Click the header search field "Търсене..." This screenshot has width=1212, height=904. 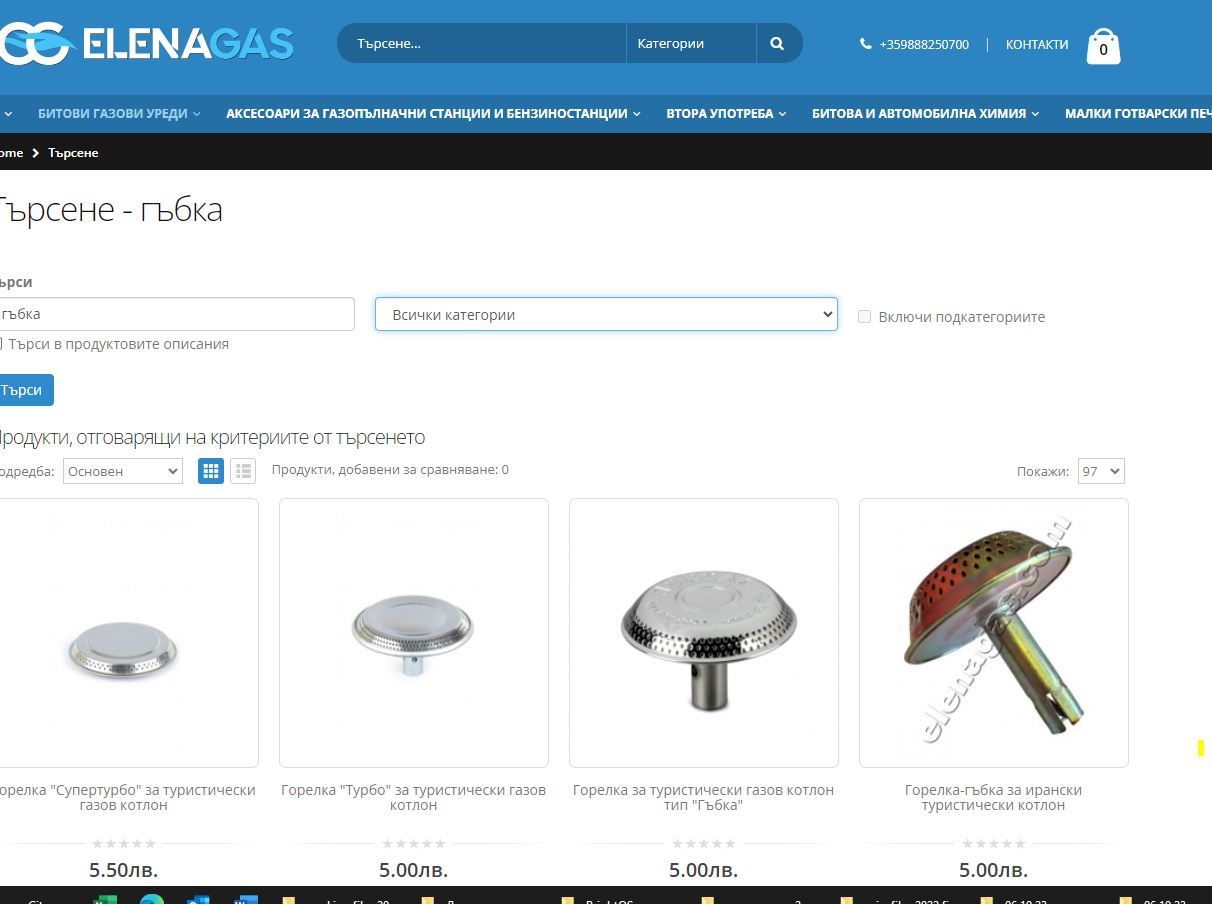(x=482, y=43)
